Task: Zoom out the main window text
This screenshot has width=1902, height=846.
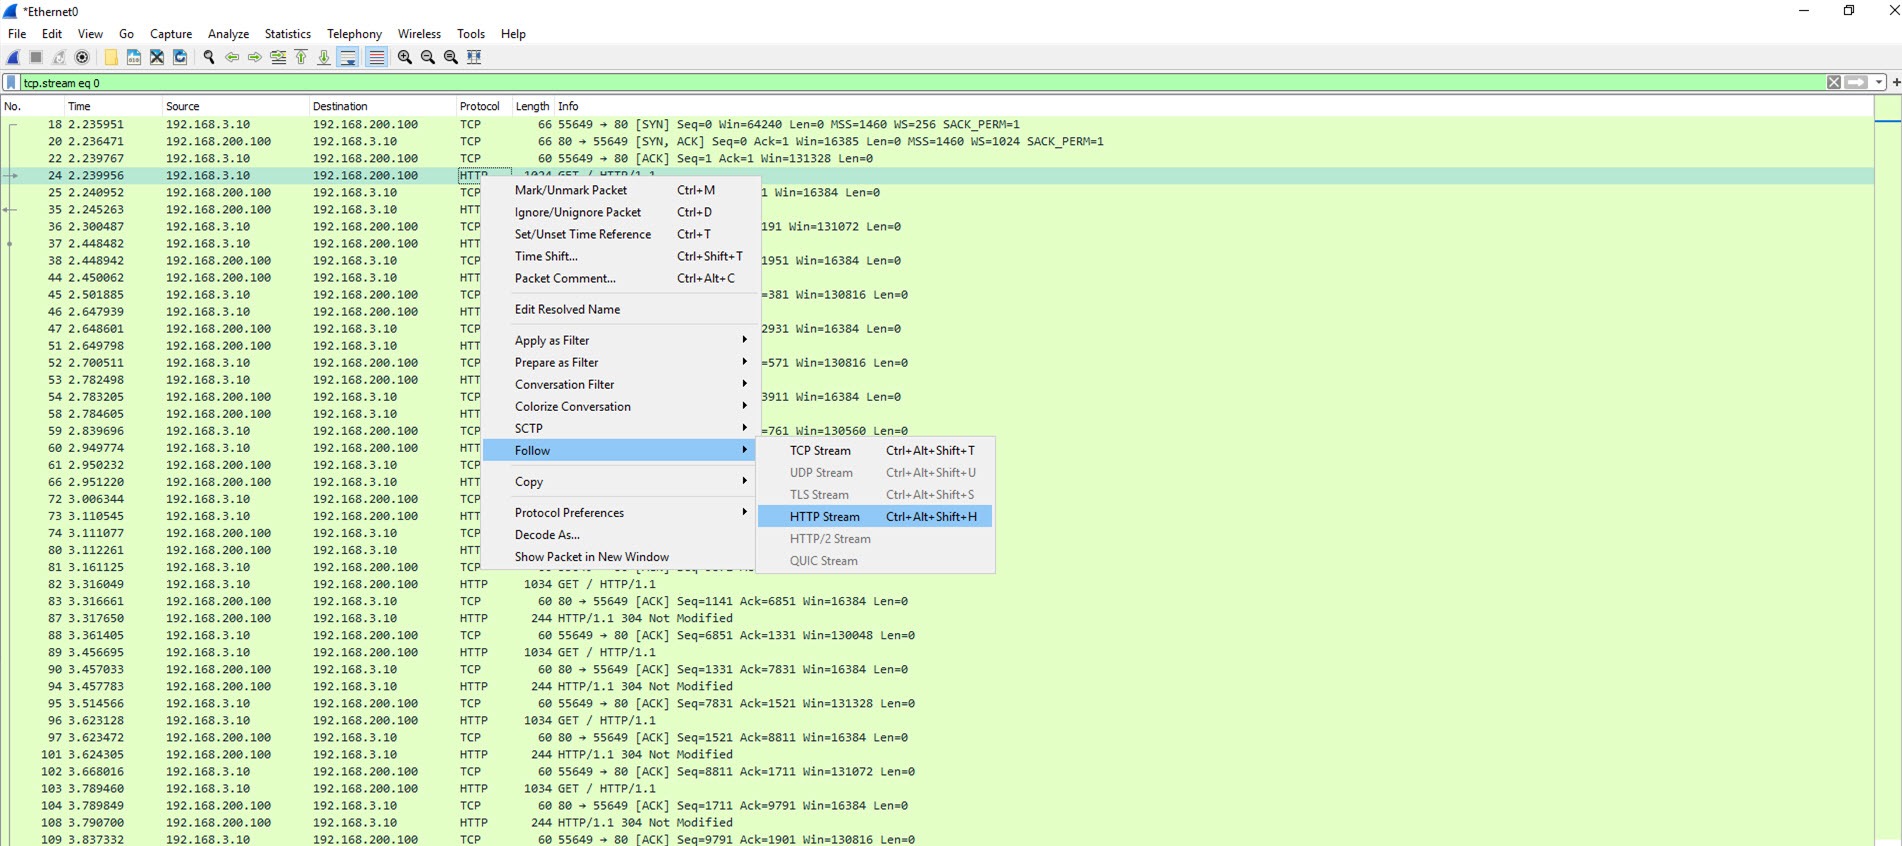Action: click(x=428, y=57)
